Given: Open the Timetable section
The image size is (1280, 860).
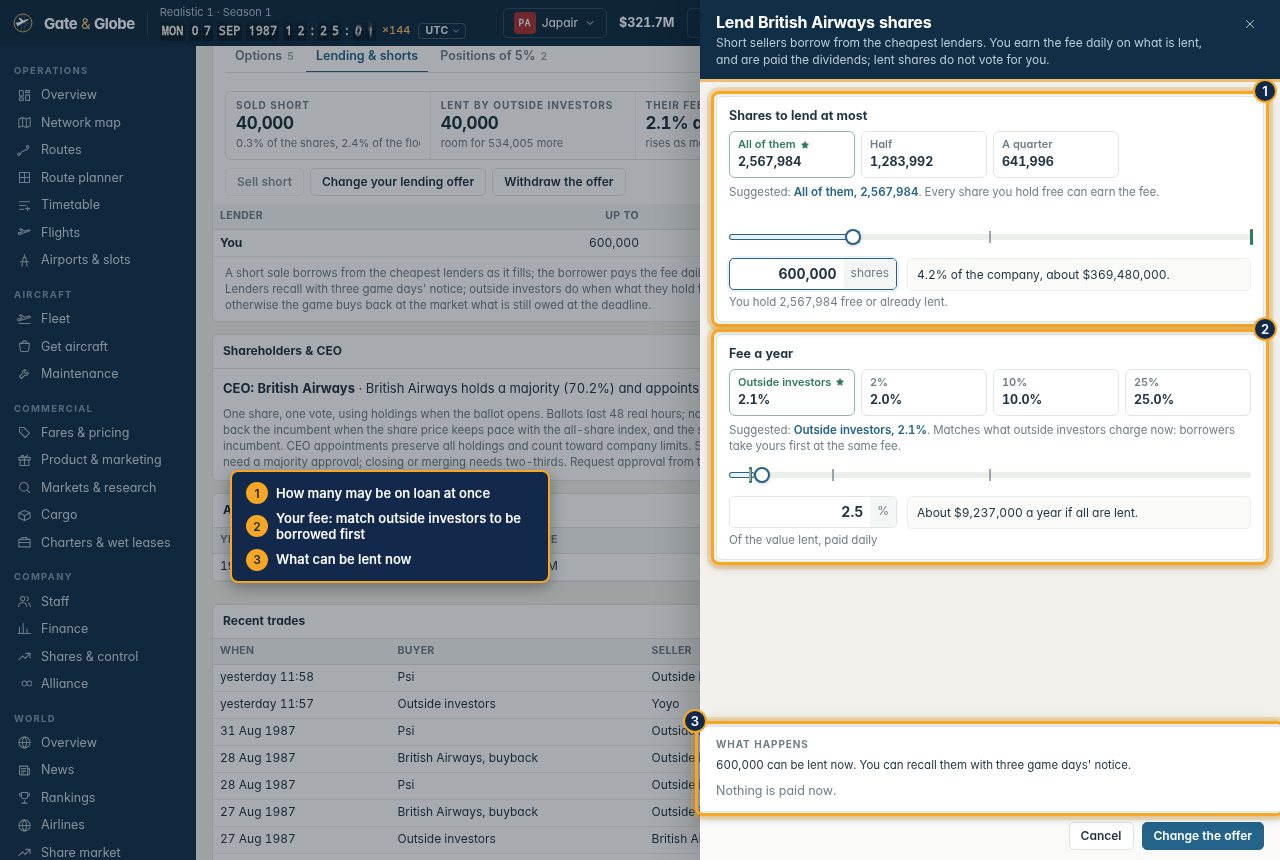Looking at the screenshot, I should 70,205.
